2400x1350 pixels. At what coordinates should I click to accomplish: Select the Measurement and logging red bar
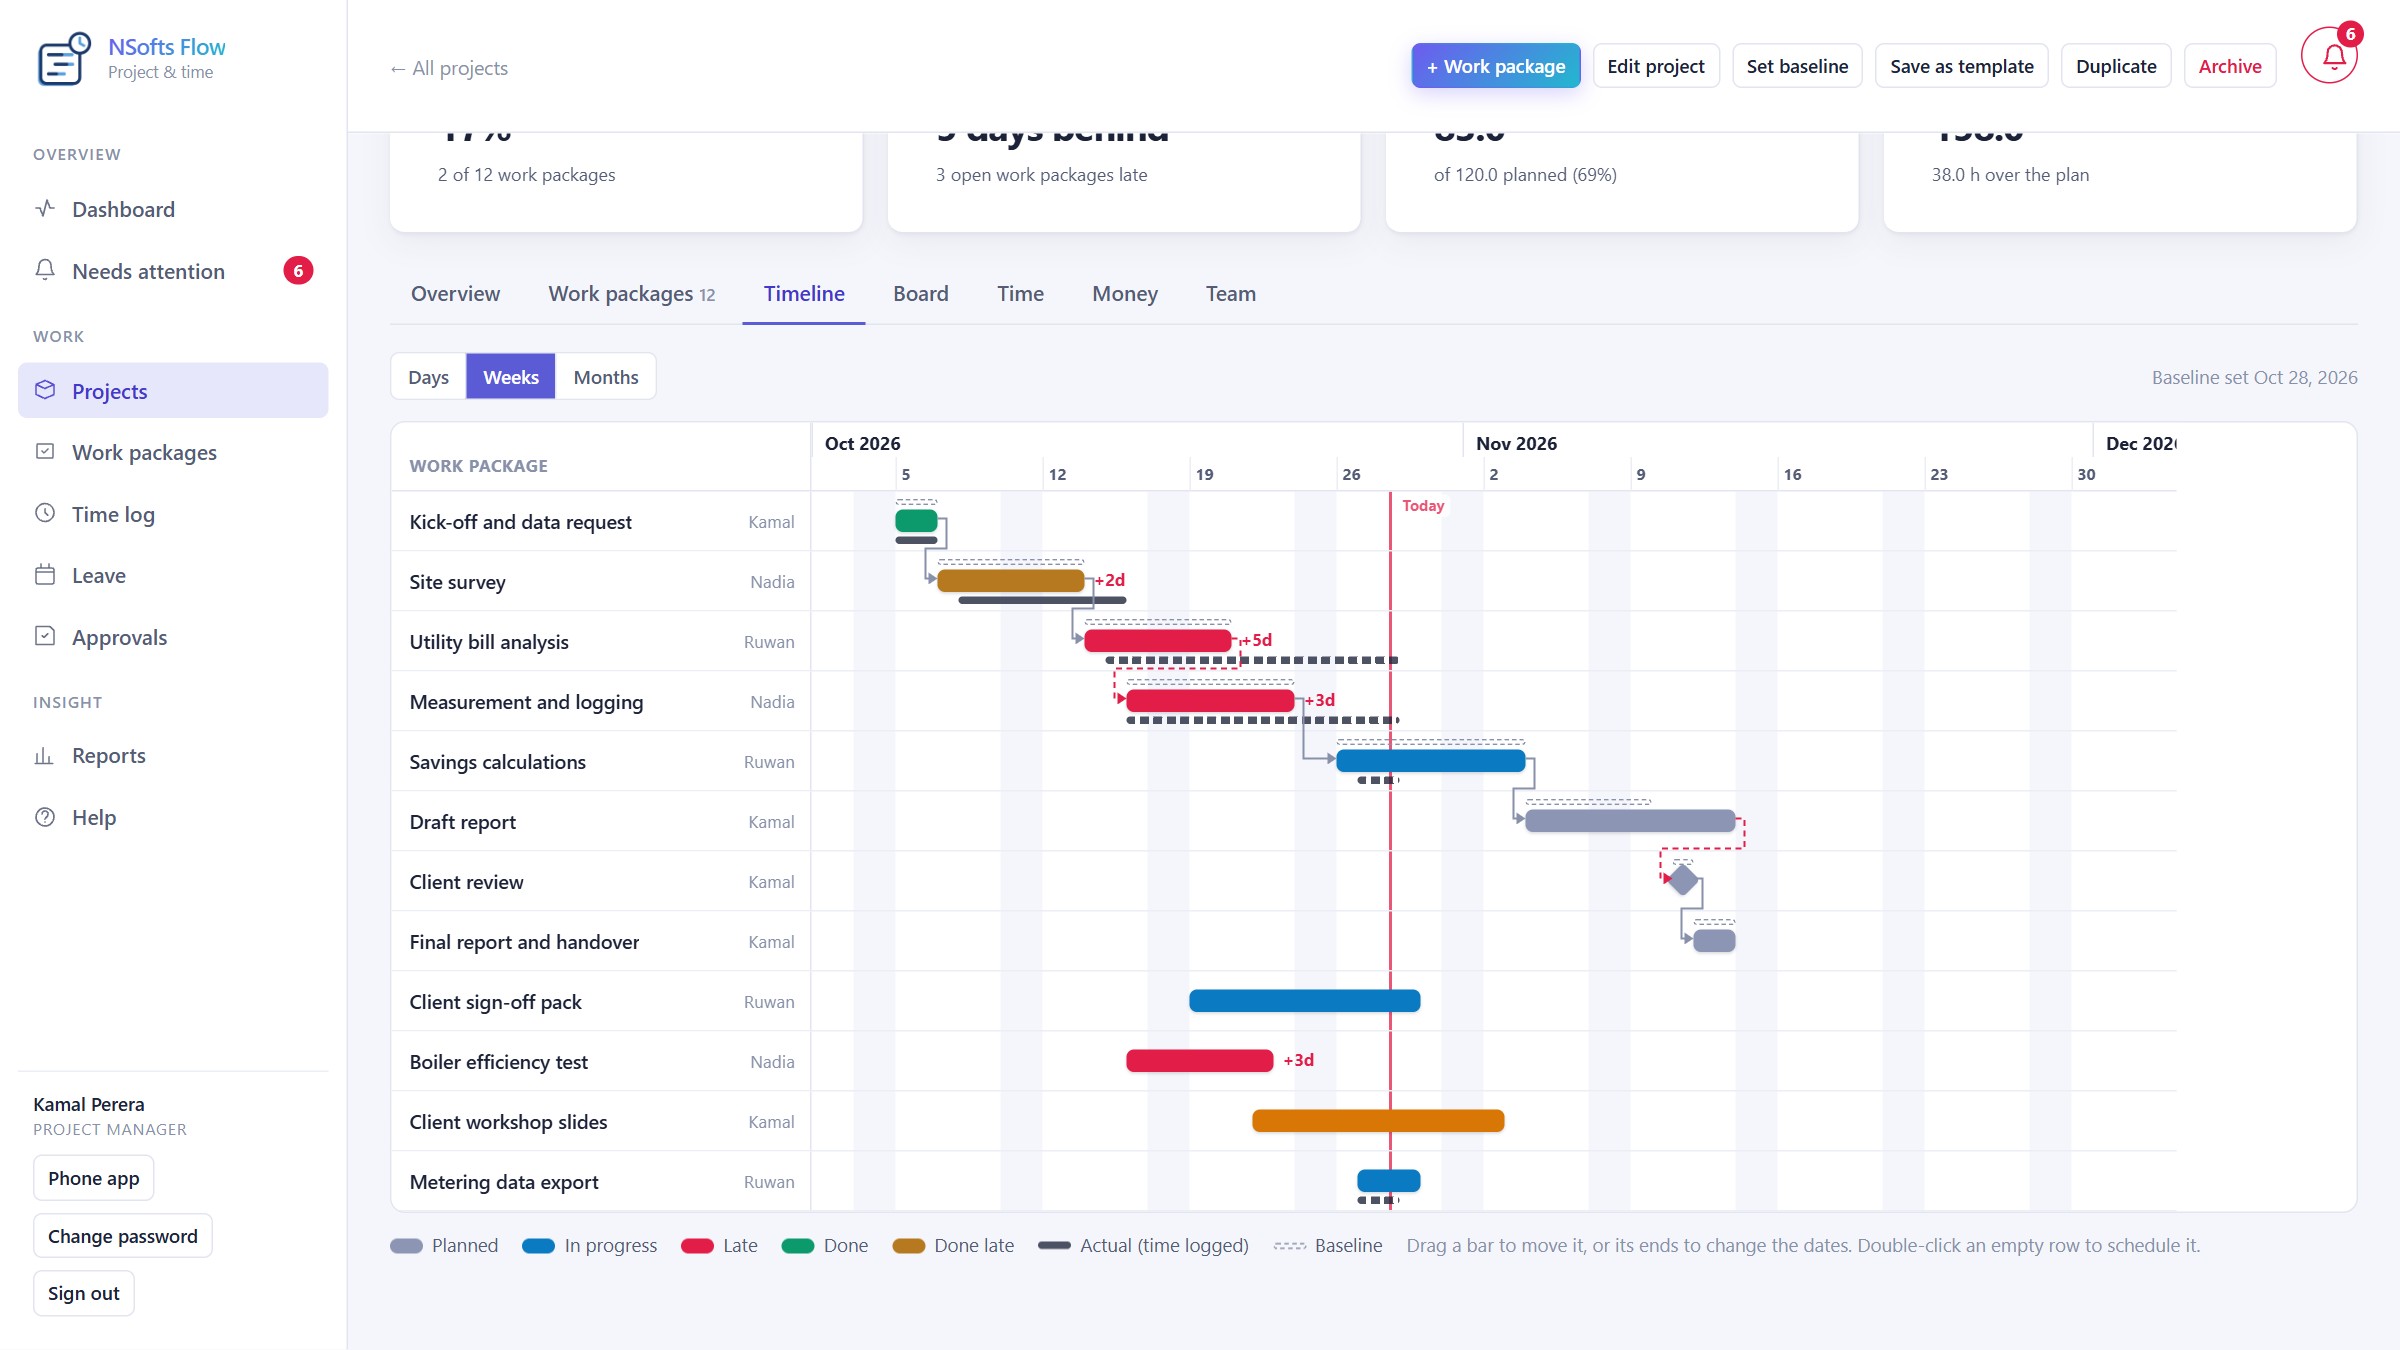(x=1210, y=700)
